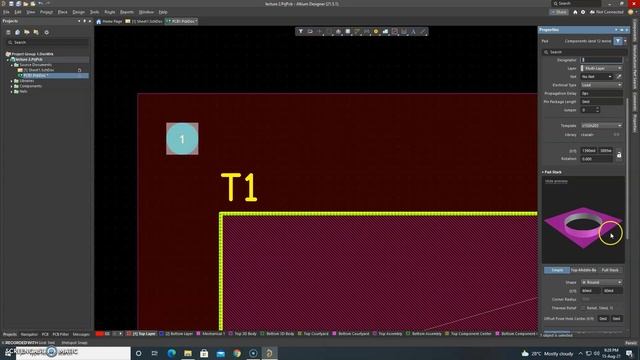Screen dimensions: 640x360
Task: Click the user account icon top right
Action: 631,12
